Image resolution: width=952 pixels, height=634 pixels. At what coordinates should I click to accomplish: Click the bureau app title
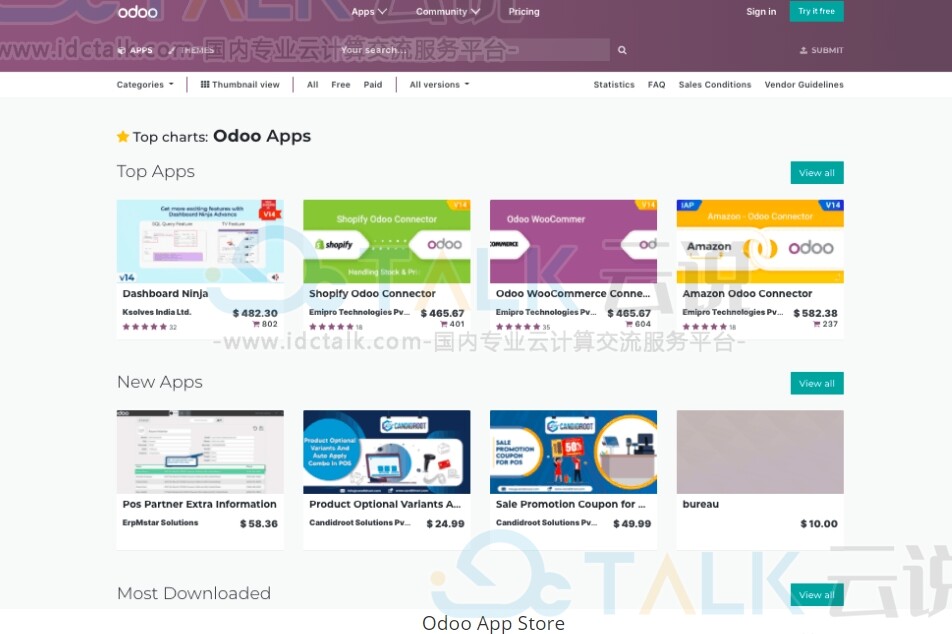[x=701, y=504]
